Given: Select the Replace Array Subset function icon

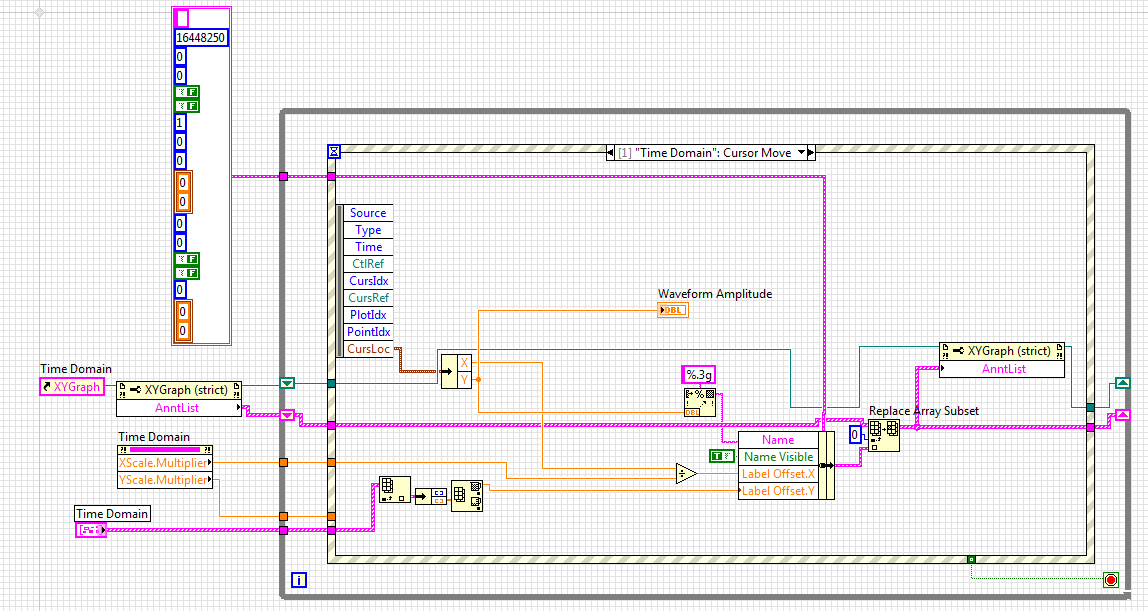Looking at the screenshot, I should point(884,435).
